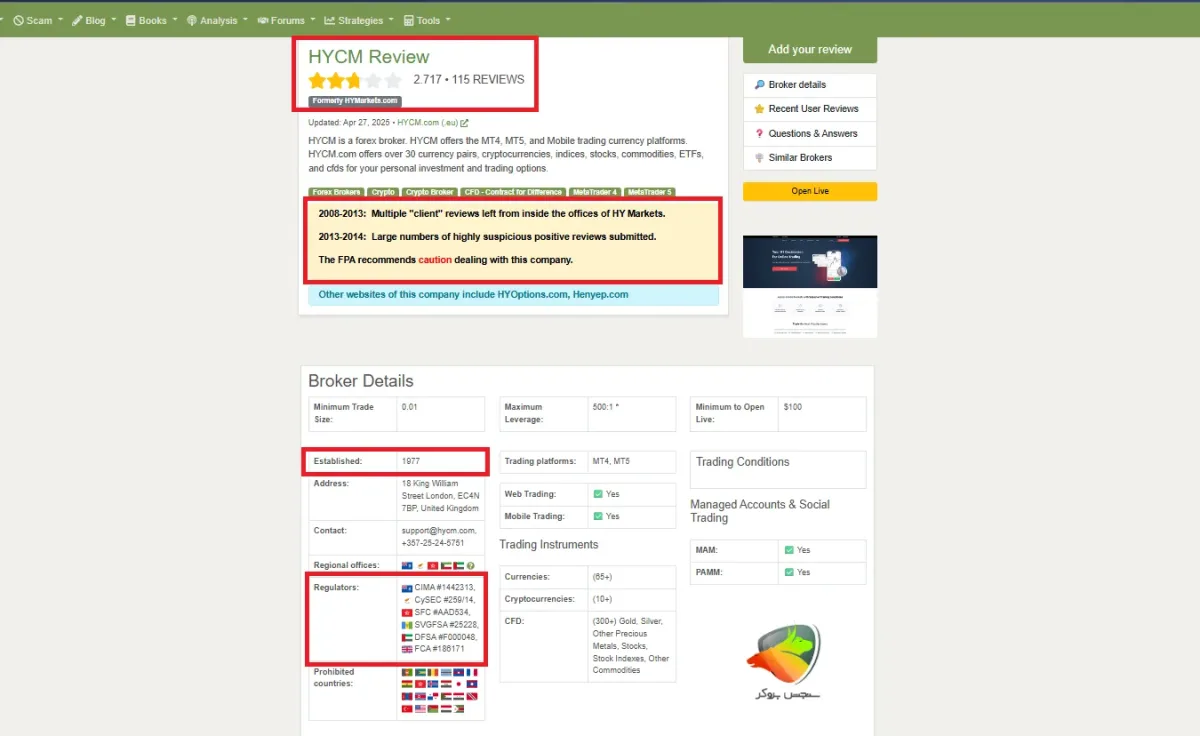Open the HYCM.com (.eu) link
1200x736 pixels.
427,123
